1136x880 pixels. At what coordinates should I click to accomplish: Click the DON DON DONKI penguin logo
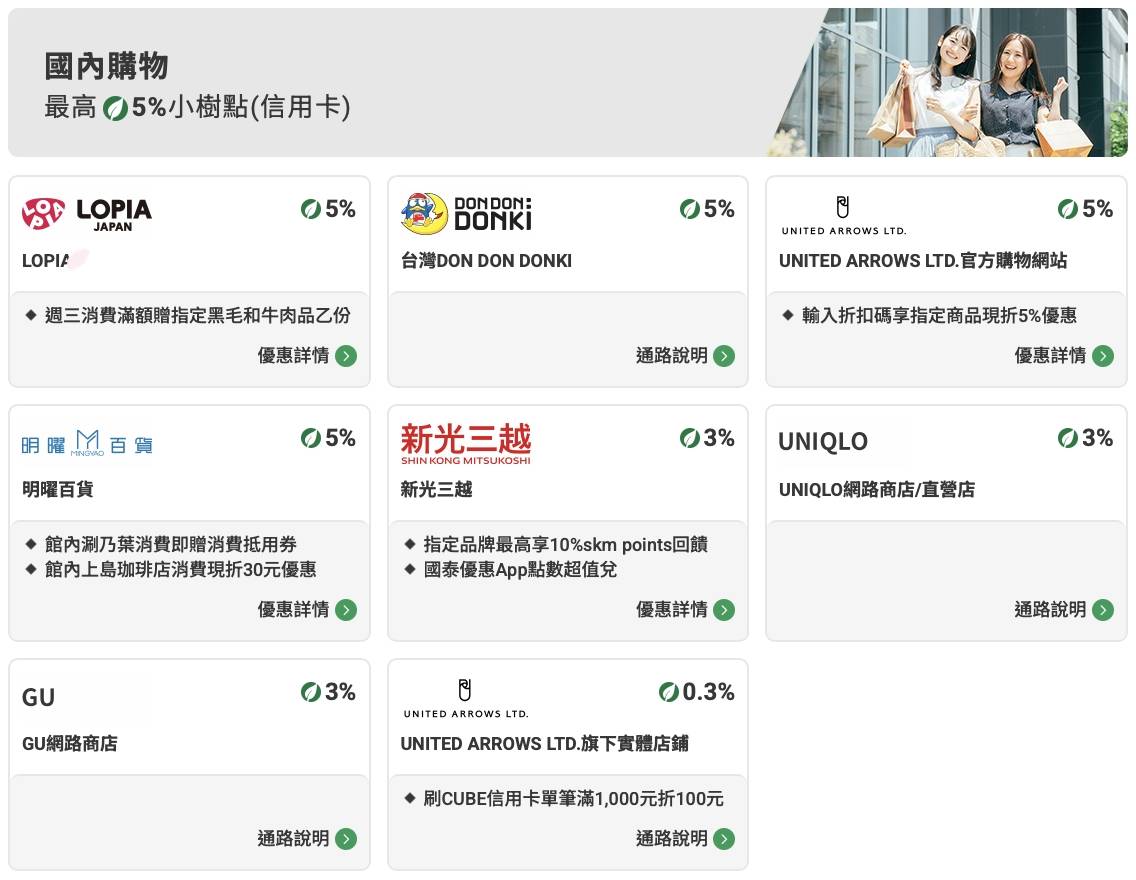pos(466,213)
